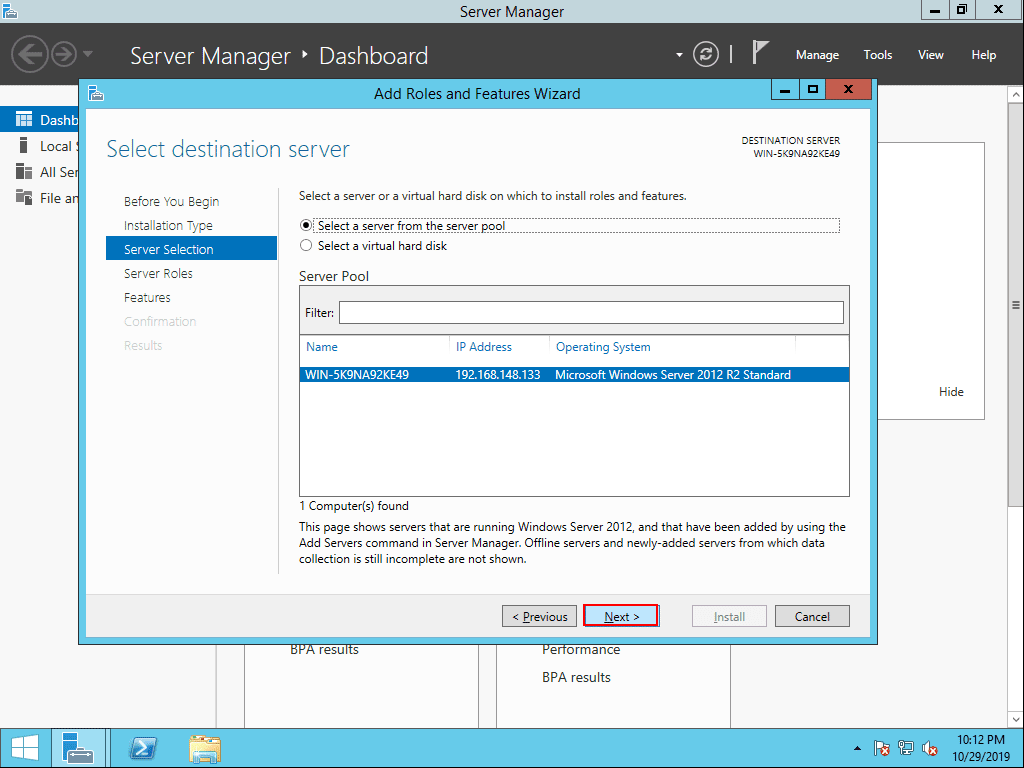The width and height of the screenshot is (1024, 768).
Task: Open the notifications flag icon
Action: (x=759, y=53)
